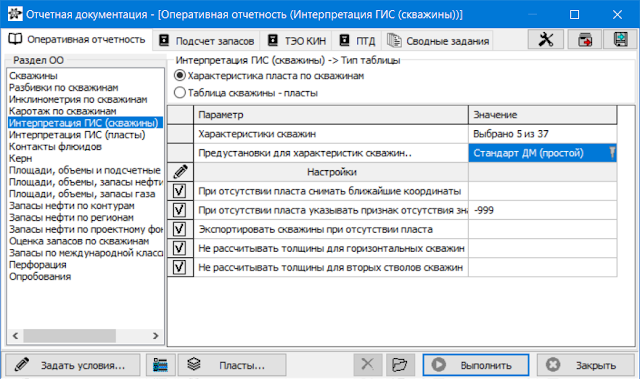Open the wrench and screwdriver settings icon

(x=546, y=39)
